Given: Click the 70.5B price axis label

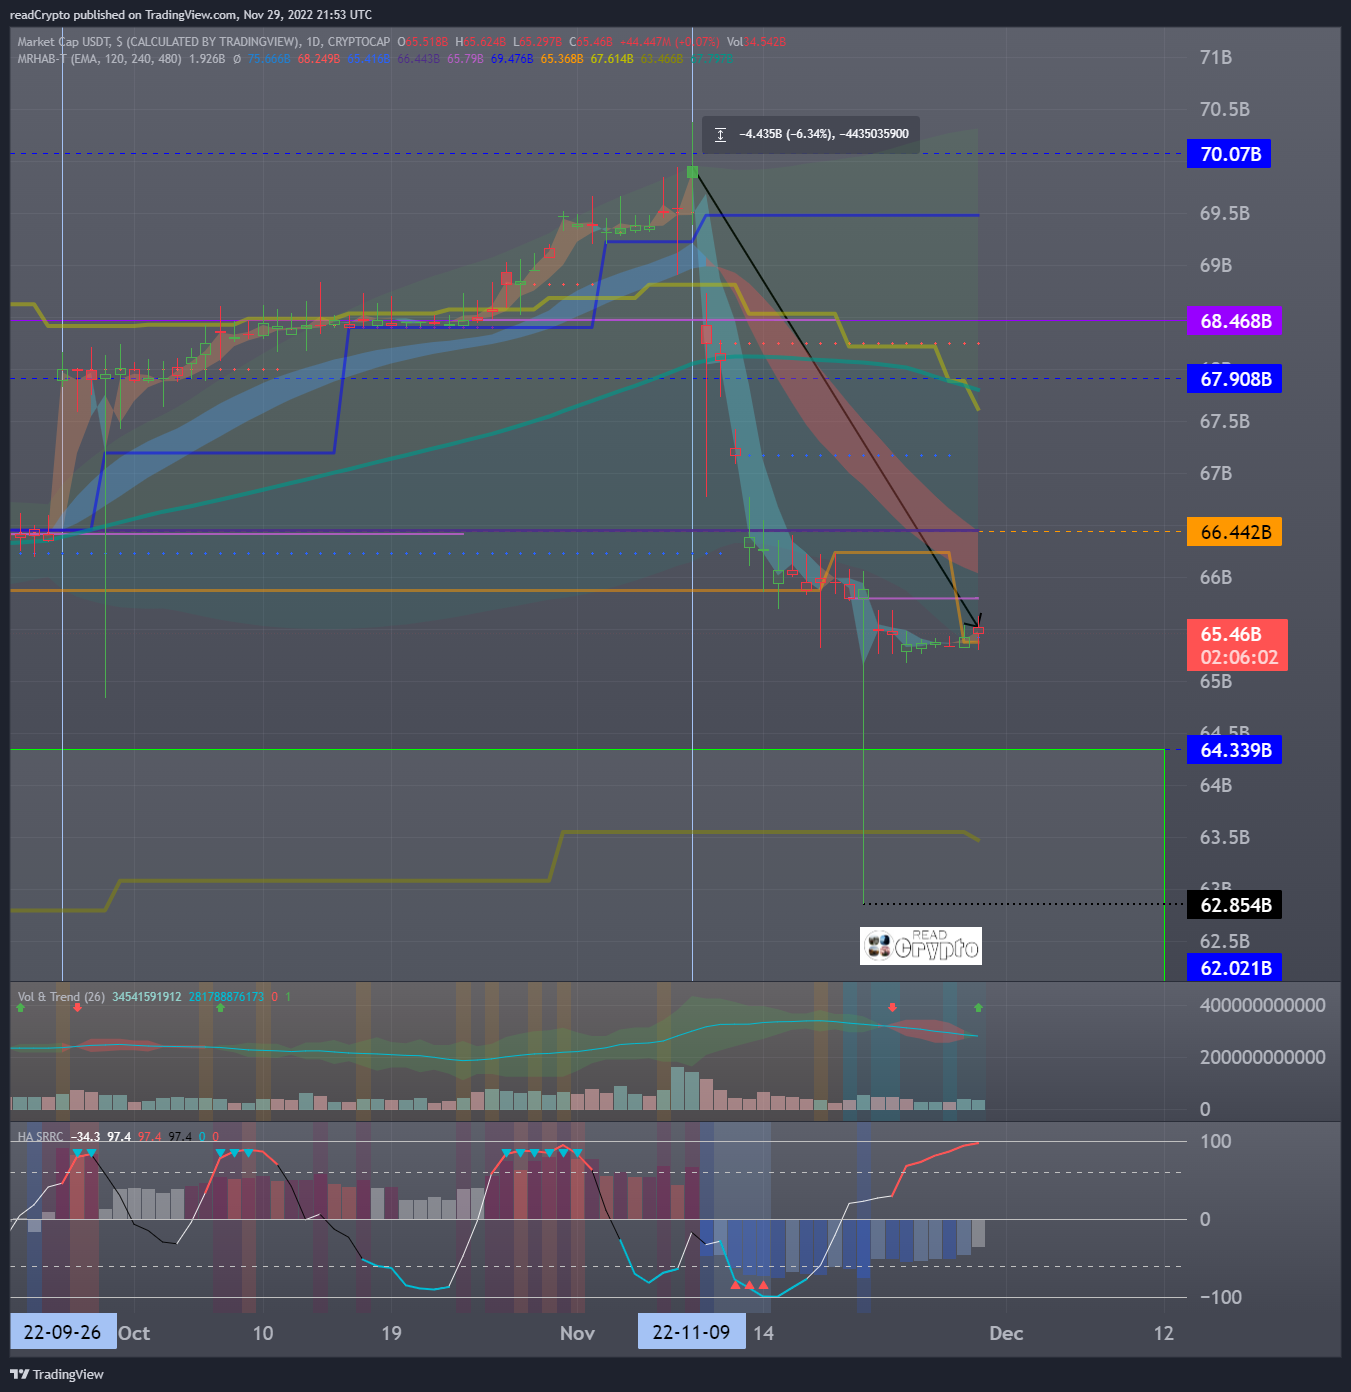Looking at the screenshot, I should tap(1225, 109).
